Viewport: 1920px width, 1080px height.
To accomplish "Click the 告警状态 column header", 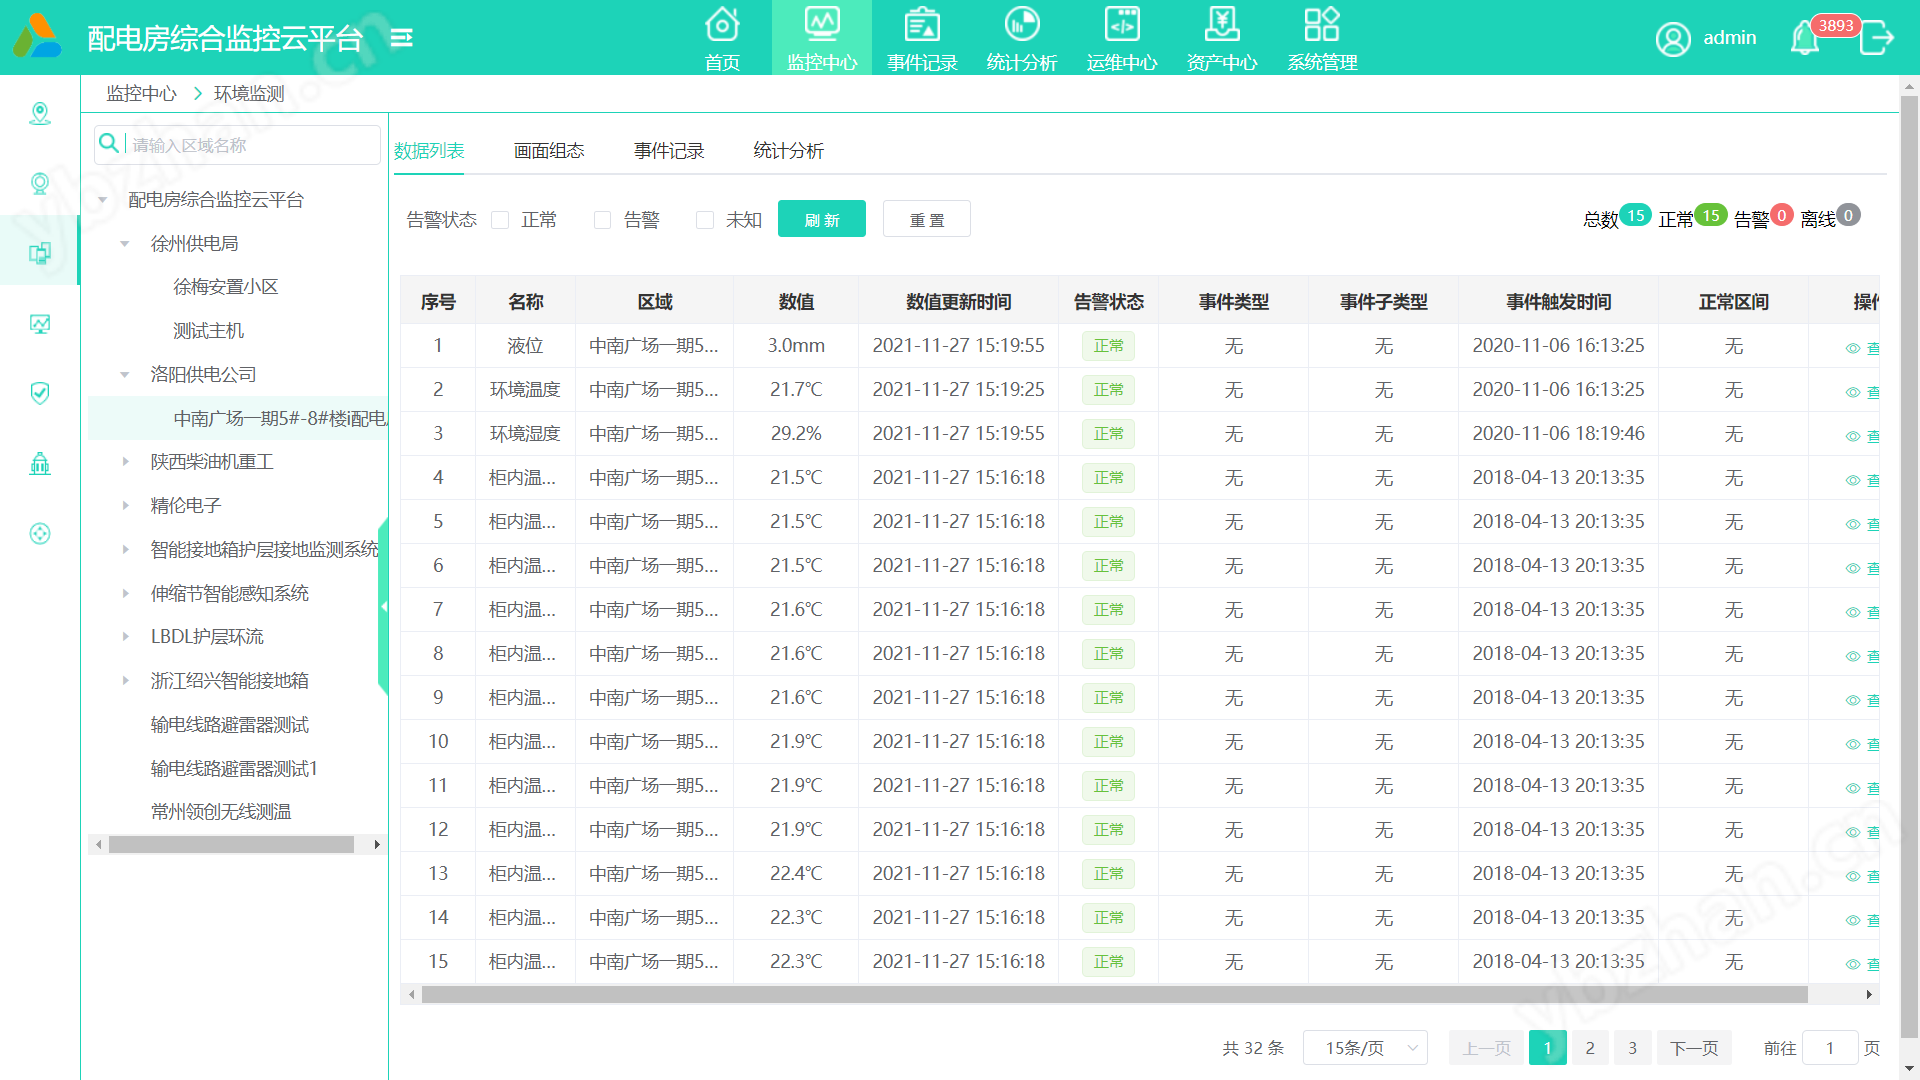I will click(1108, 302).
